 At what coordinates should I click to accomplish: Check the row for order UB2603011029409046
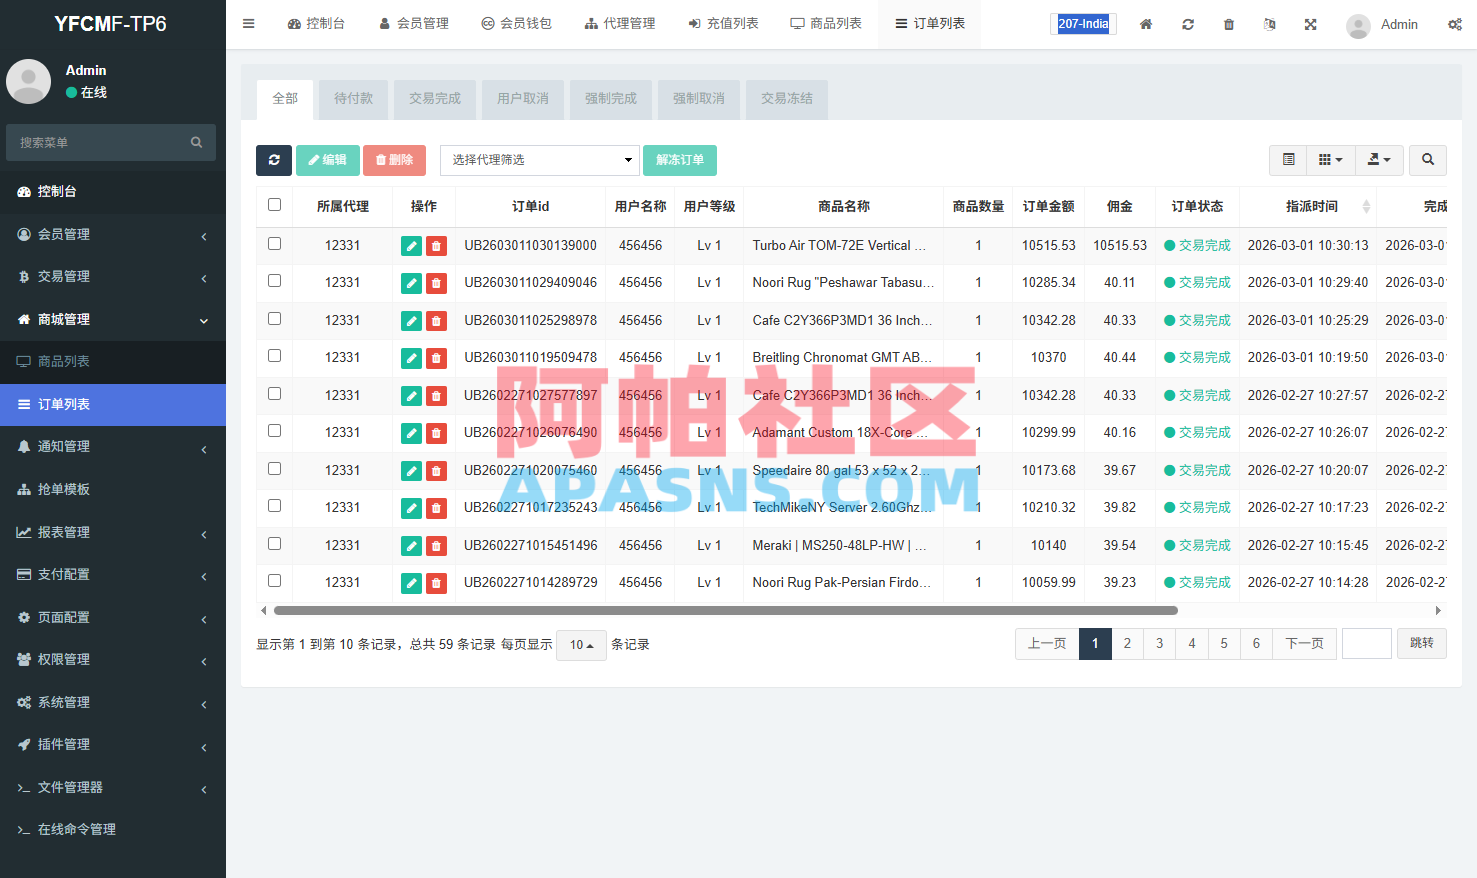point(275,281)
